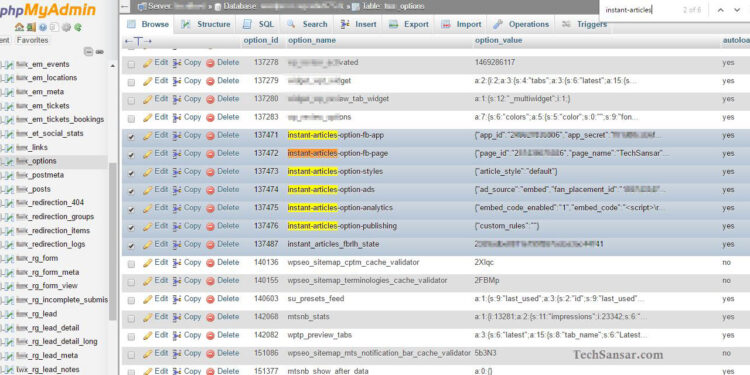
Task: Click the log out door icon
Action: (31, 27)
